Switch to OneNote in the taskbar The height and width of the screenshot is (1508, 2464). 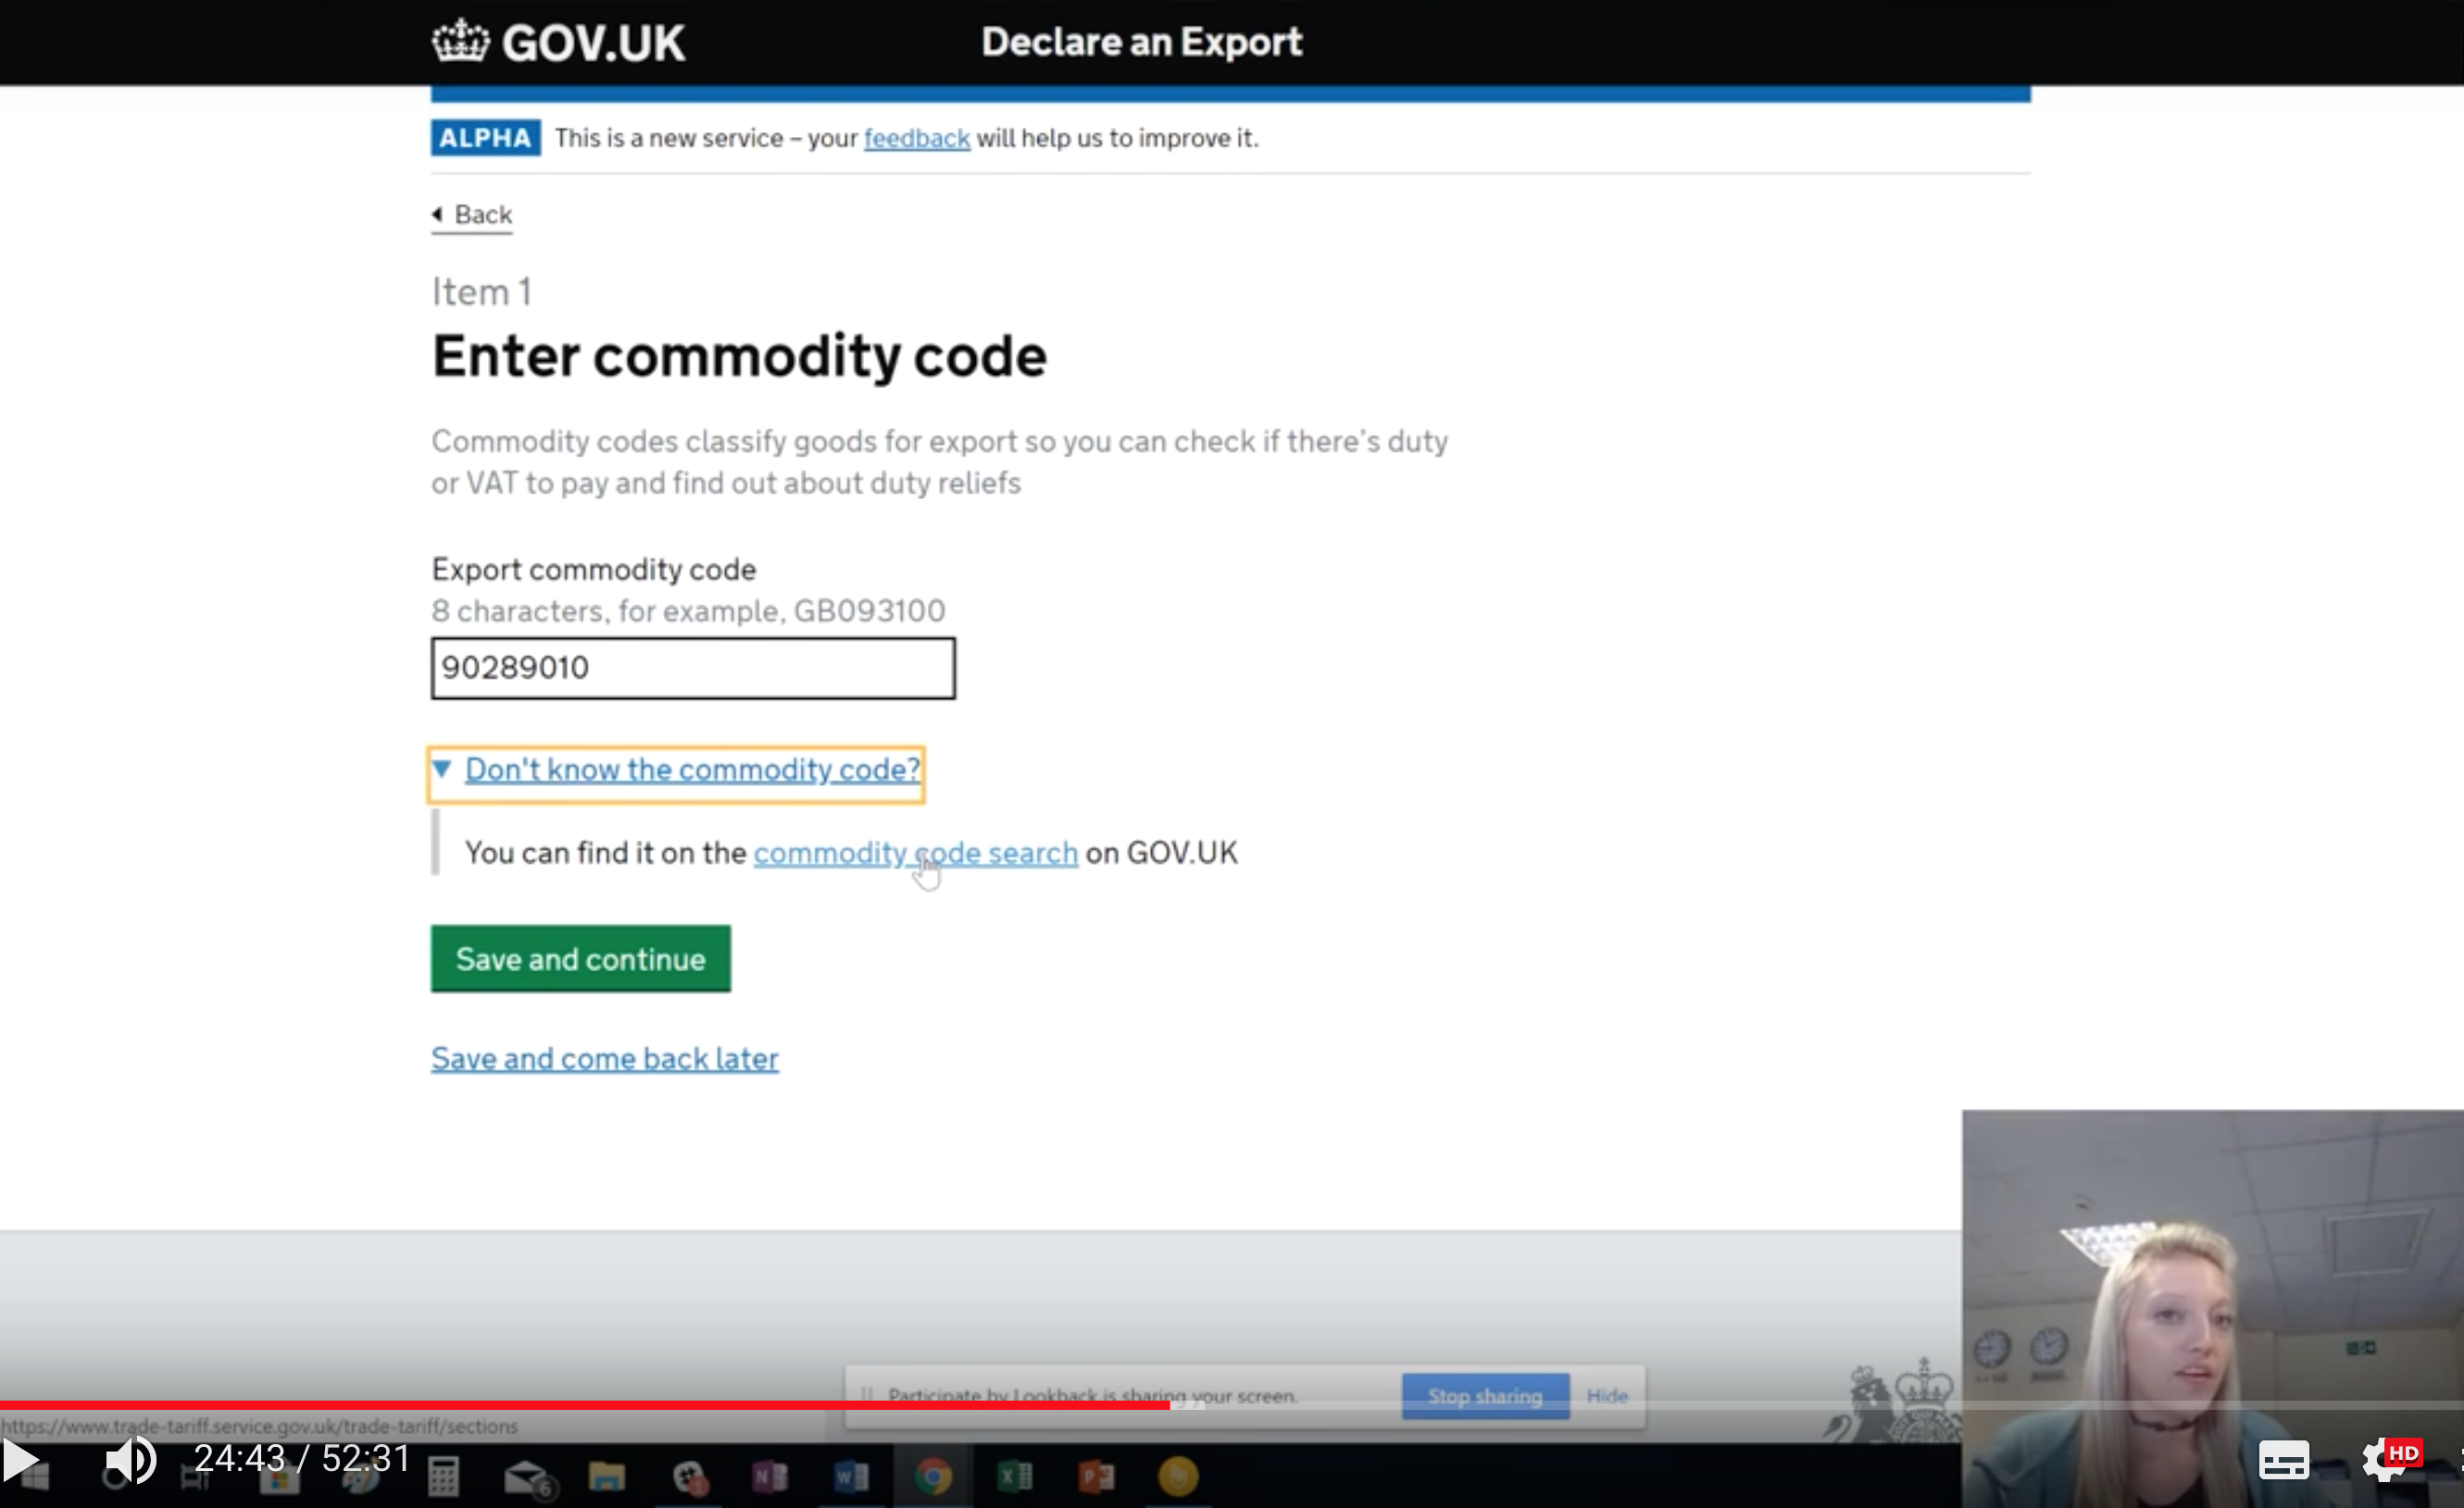[769, 1477]
